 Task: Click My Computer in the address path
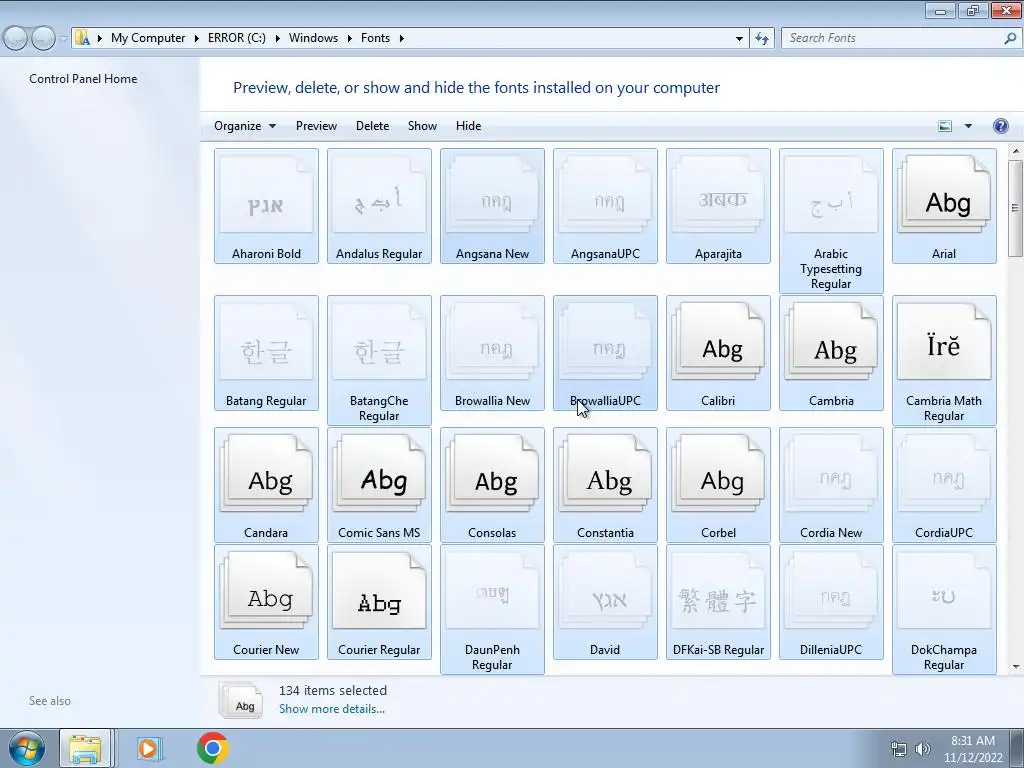point(148,38)
